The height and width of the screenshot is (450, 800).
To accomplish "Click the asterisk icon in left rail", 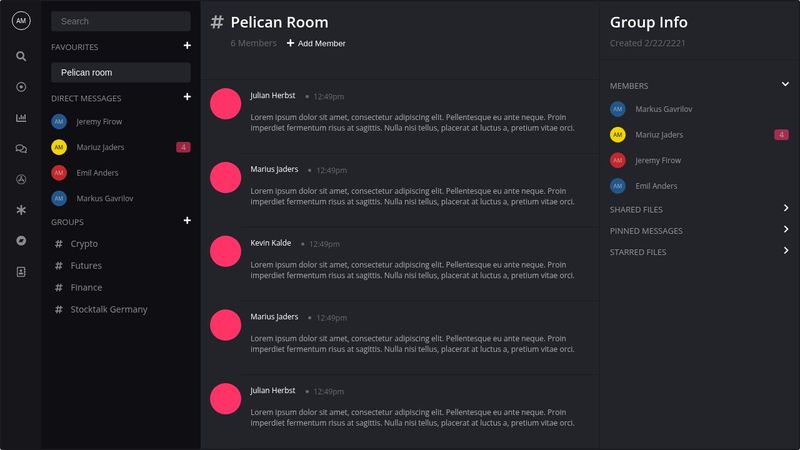I will tap(21, 210).
